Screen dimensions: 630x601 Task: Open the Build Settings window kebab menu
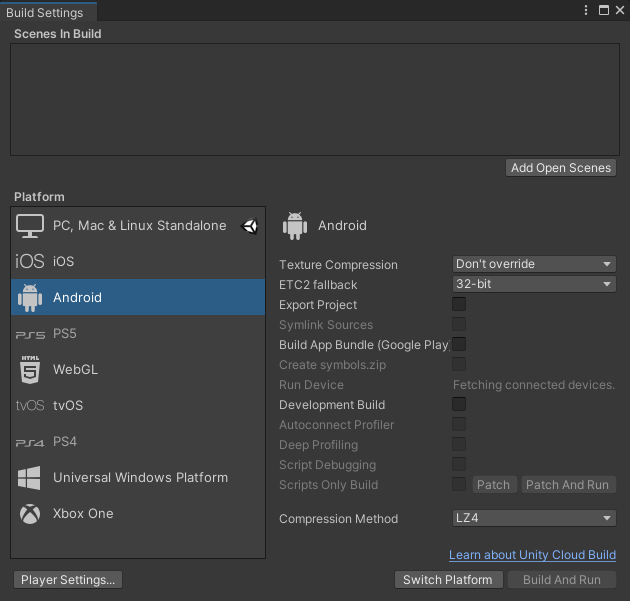586,10
